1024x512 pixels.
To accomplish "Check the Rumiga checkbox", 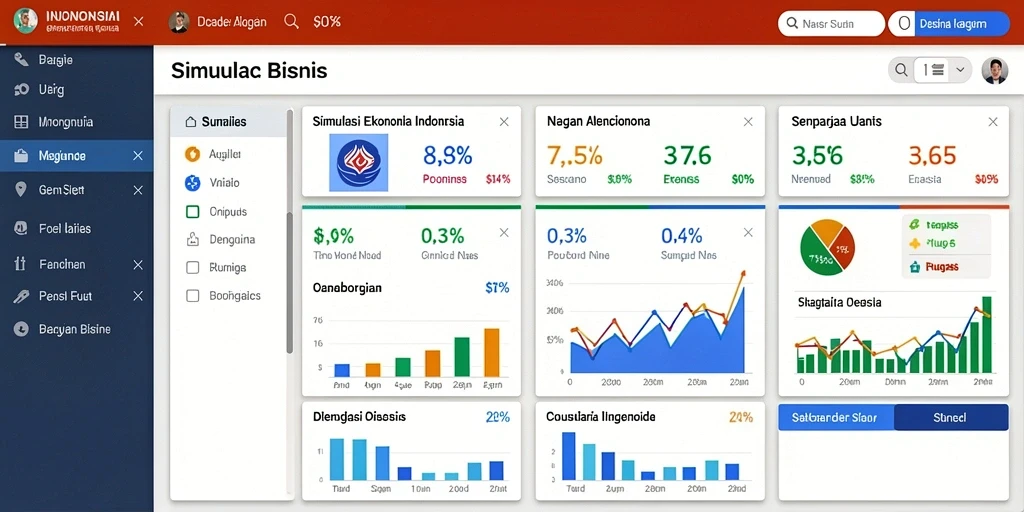I will tap(192, 267).
